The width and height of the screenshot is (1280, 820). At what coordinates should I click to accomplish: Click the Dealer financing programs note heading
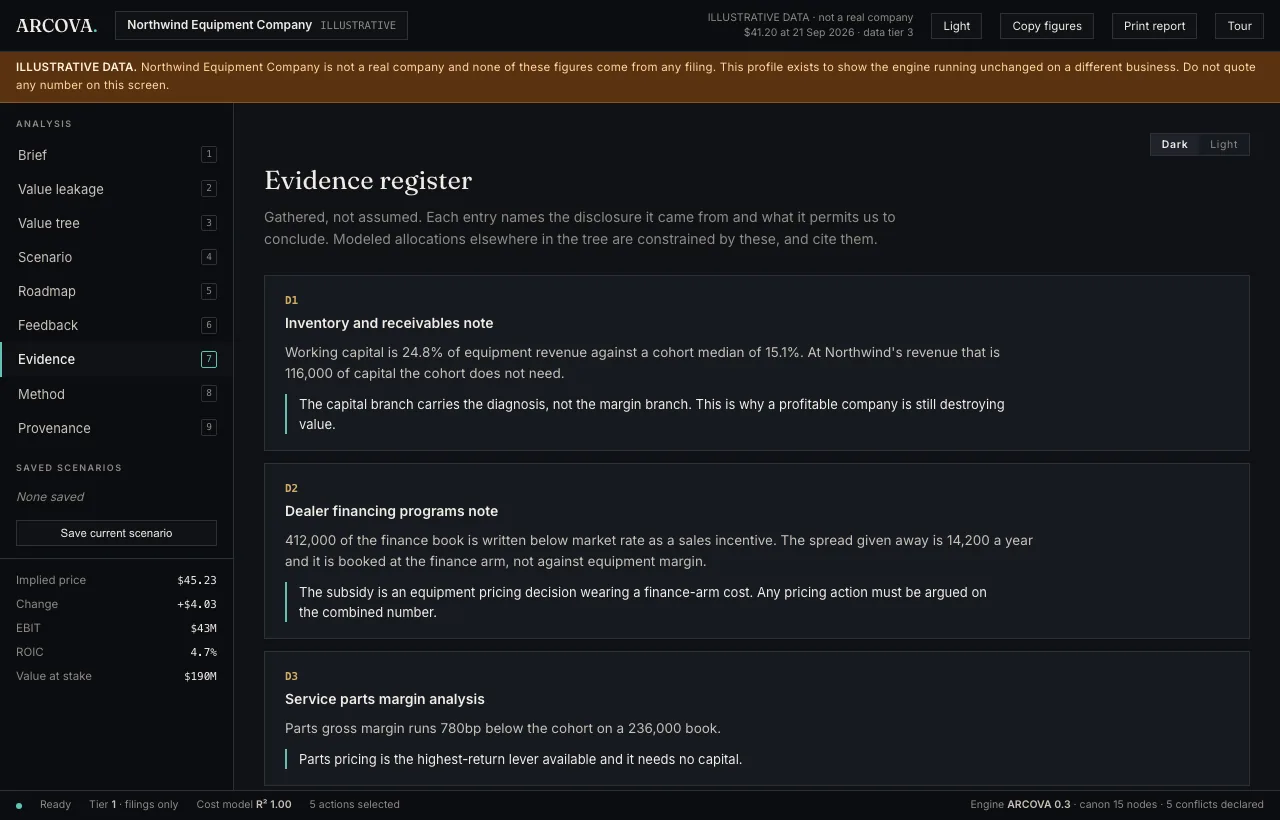[x=391, y=511]
